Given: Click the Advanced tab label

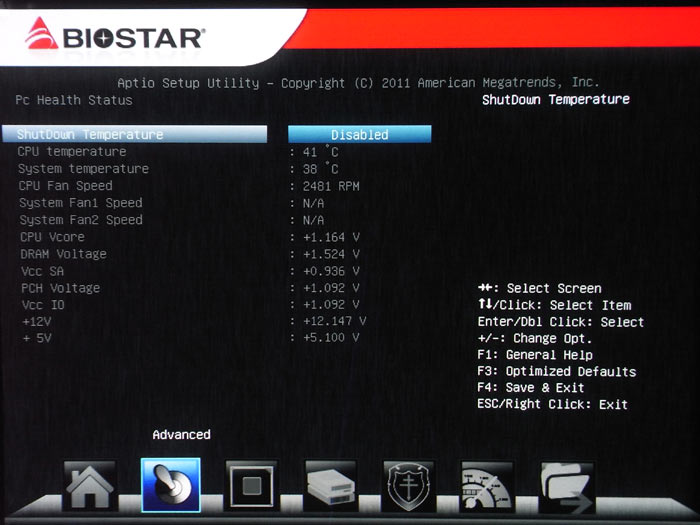Looking at the screenshot, I should click(181, 435).
